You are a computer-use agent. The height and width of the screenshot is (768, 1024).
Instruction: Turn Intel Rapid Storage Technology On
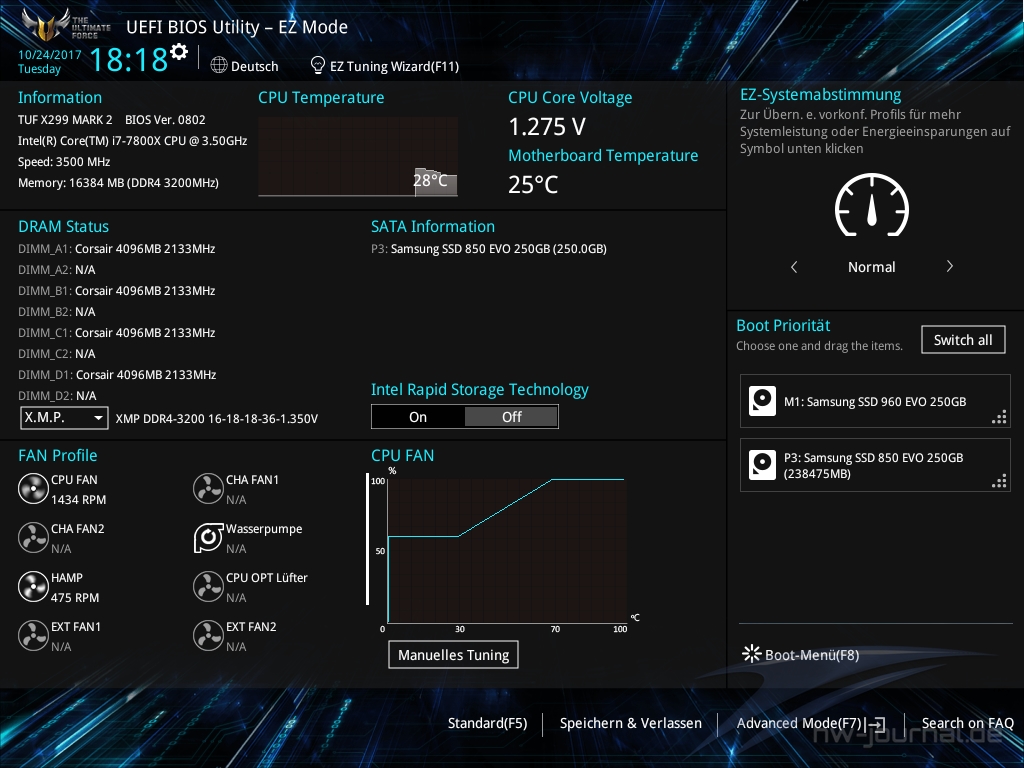pos(418,417)
